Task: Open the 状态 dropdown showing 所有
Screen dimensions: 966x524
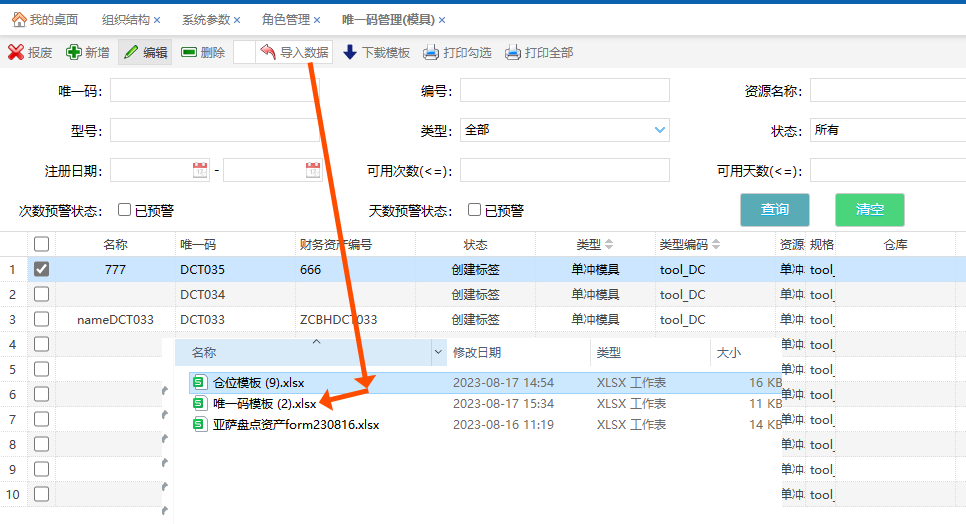Action: click(885, 130)
